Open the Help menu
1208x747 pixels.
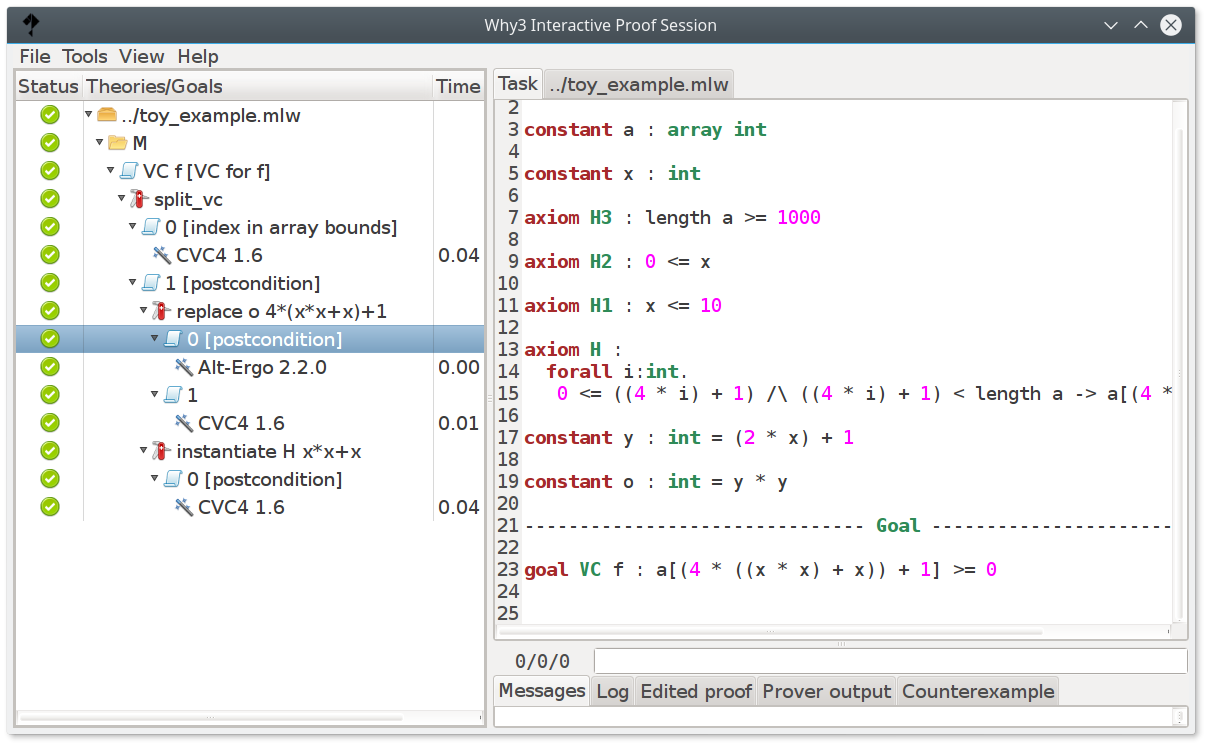[198, 57]
